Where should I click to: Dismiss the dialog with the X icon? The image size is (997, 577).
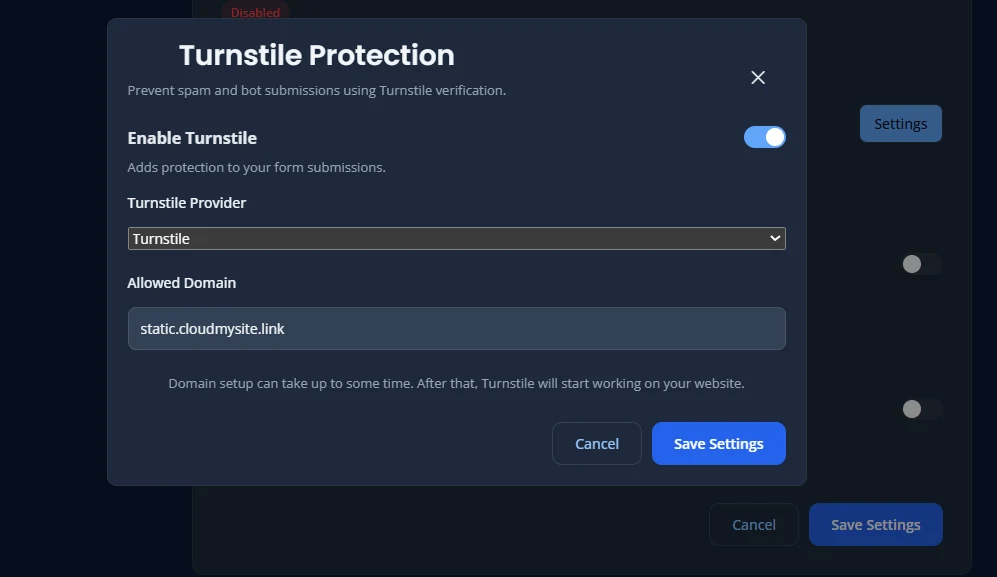coord(757,77)
